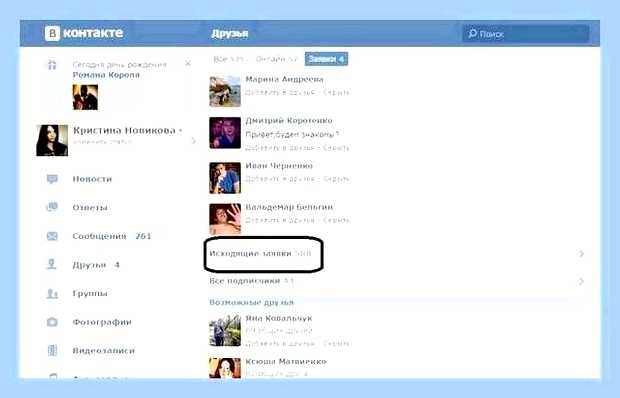This screenshot has height=398, width=620.
Task: Open Дмитрий Коротенко's profile link
Action: pyautogui.click(x=289, y=121)
